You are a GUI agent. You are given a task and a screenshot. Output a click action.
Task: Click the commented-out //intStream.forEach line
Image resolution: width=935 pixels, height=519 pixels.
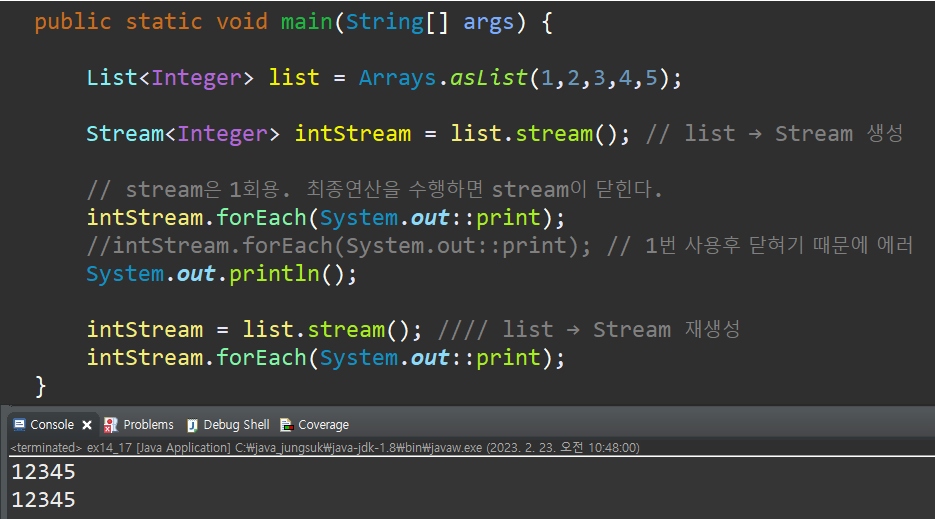339,246
